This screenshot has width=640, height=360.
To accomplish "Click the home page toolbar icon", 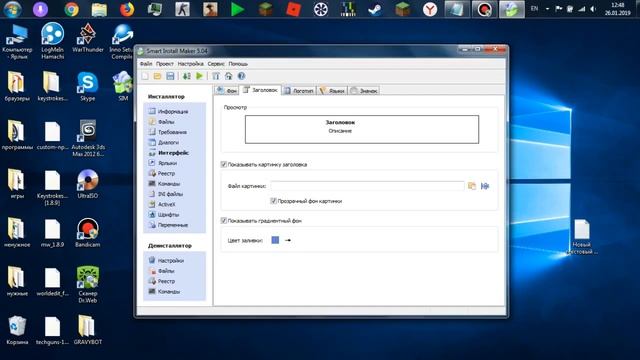I will [229, 76].
